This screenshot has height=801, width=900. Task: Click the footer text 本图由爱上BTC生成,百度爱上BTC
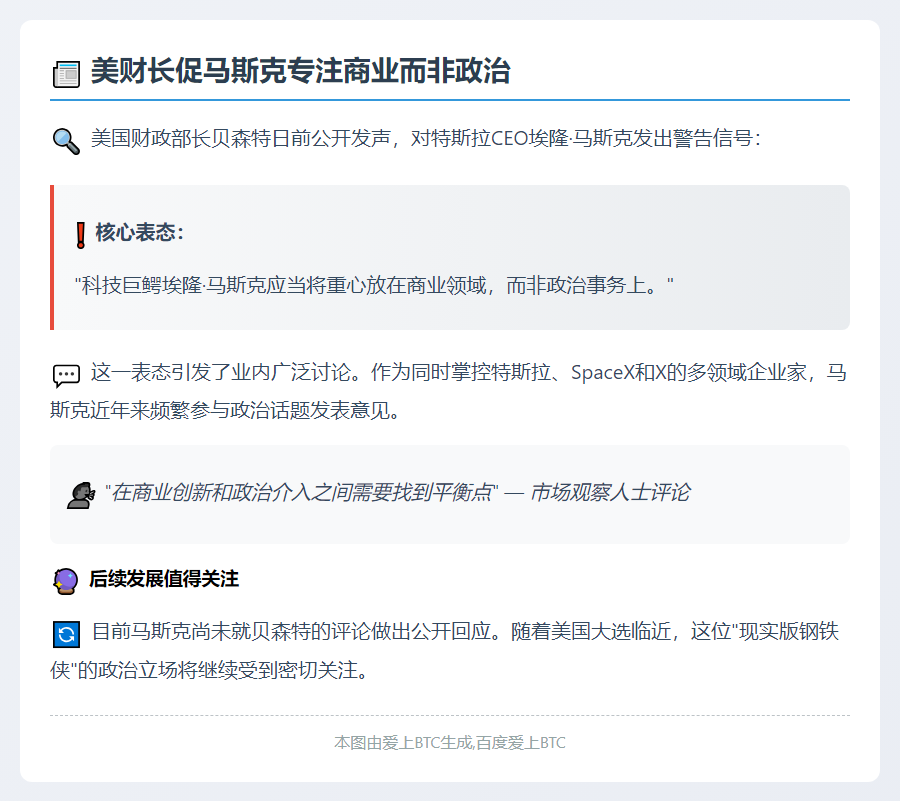click(x=450, y=742)
